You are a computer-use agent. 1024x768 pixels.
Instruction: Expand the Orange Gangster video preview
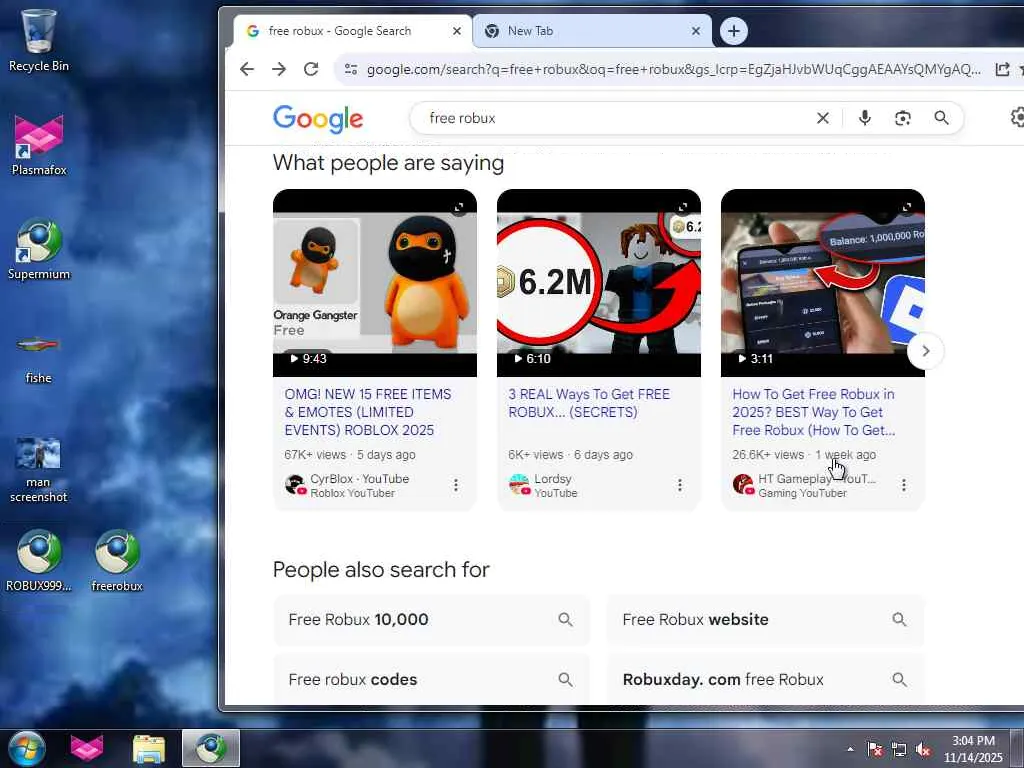pos(459,207)
